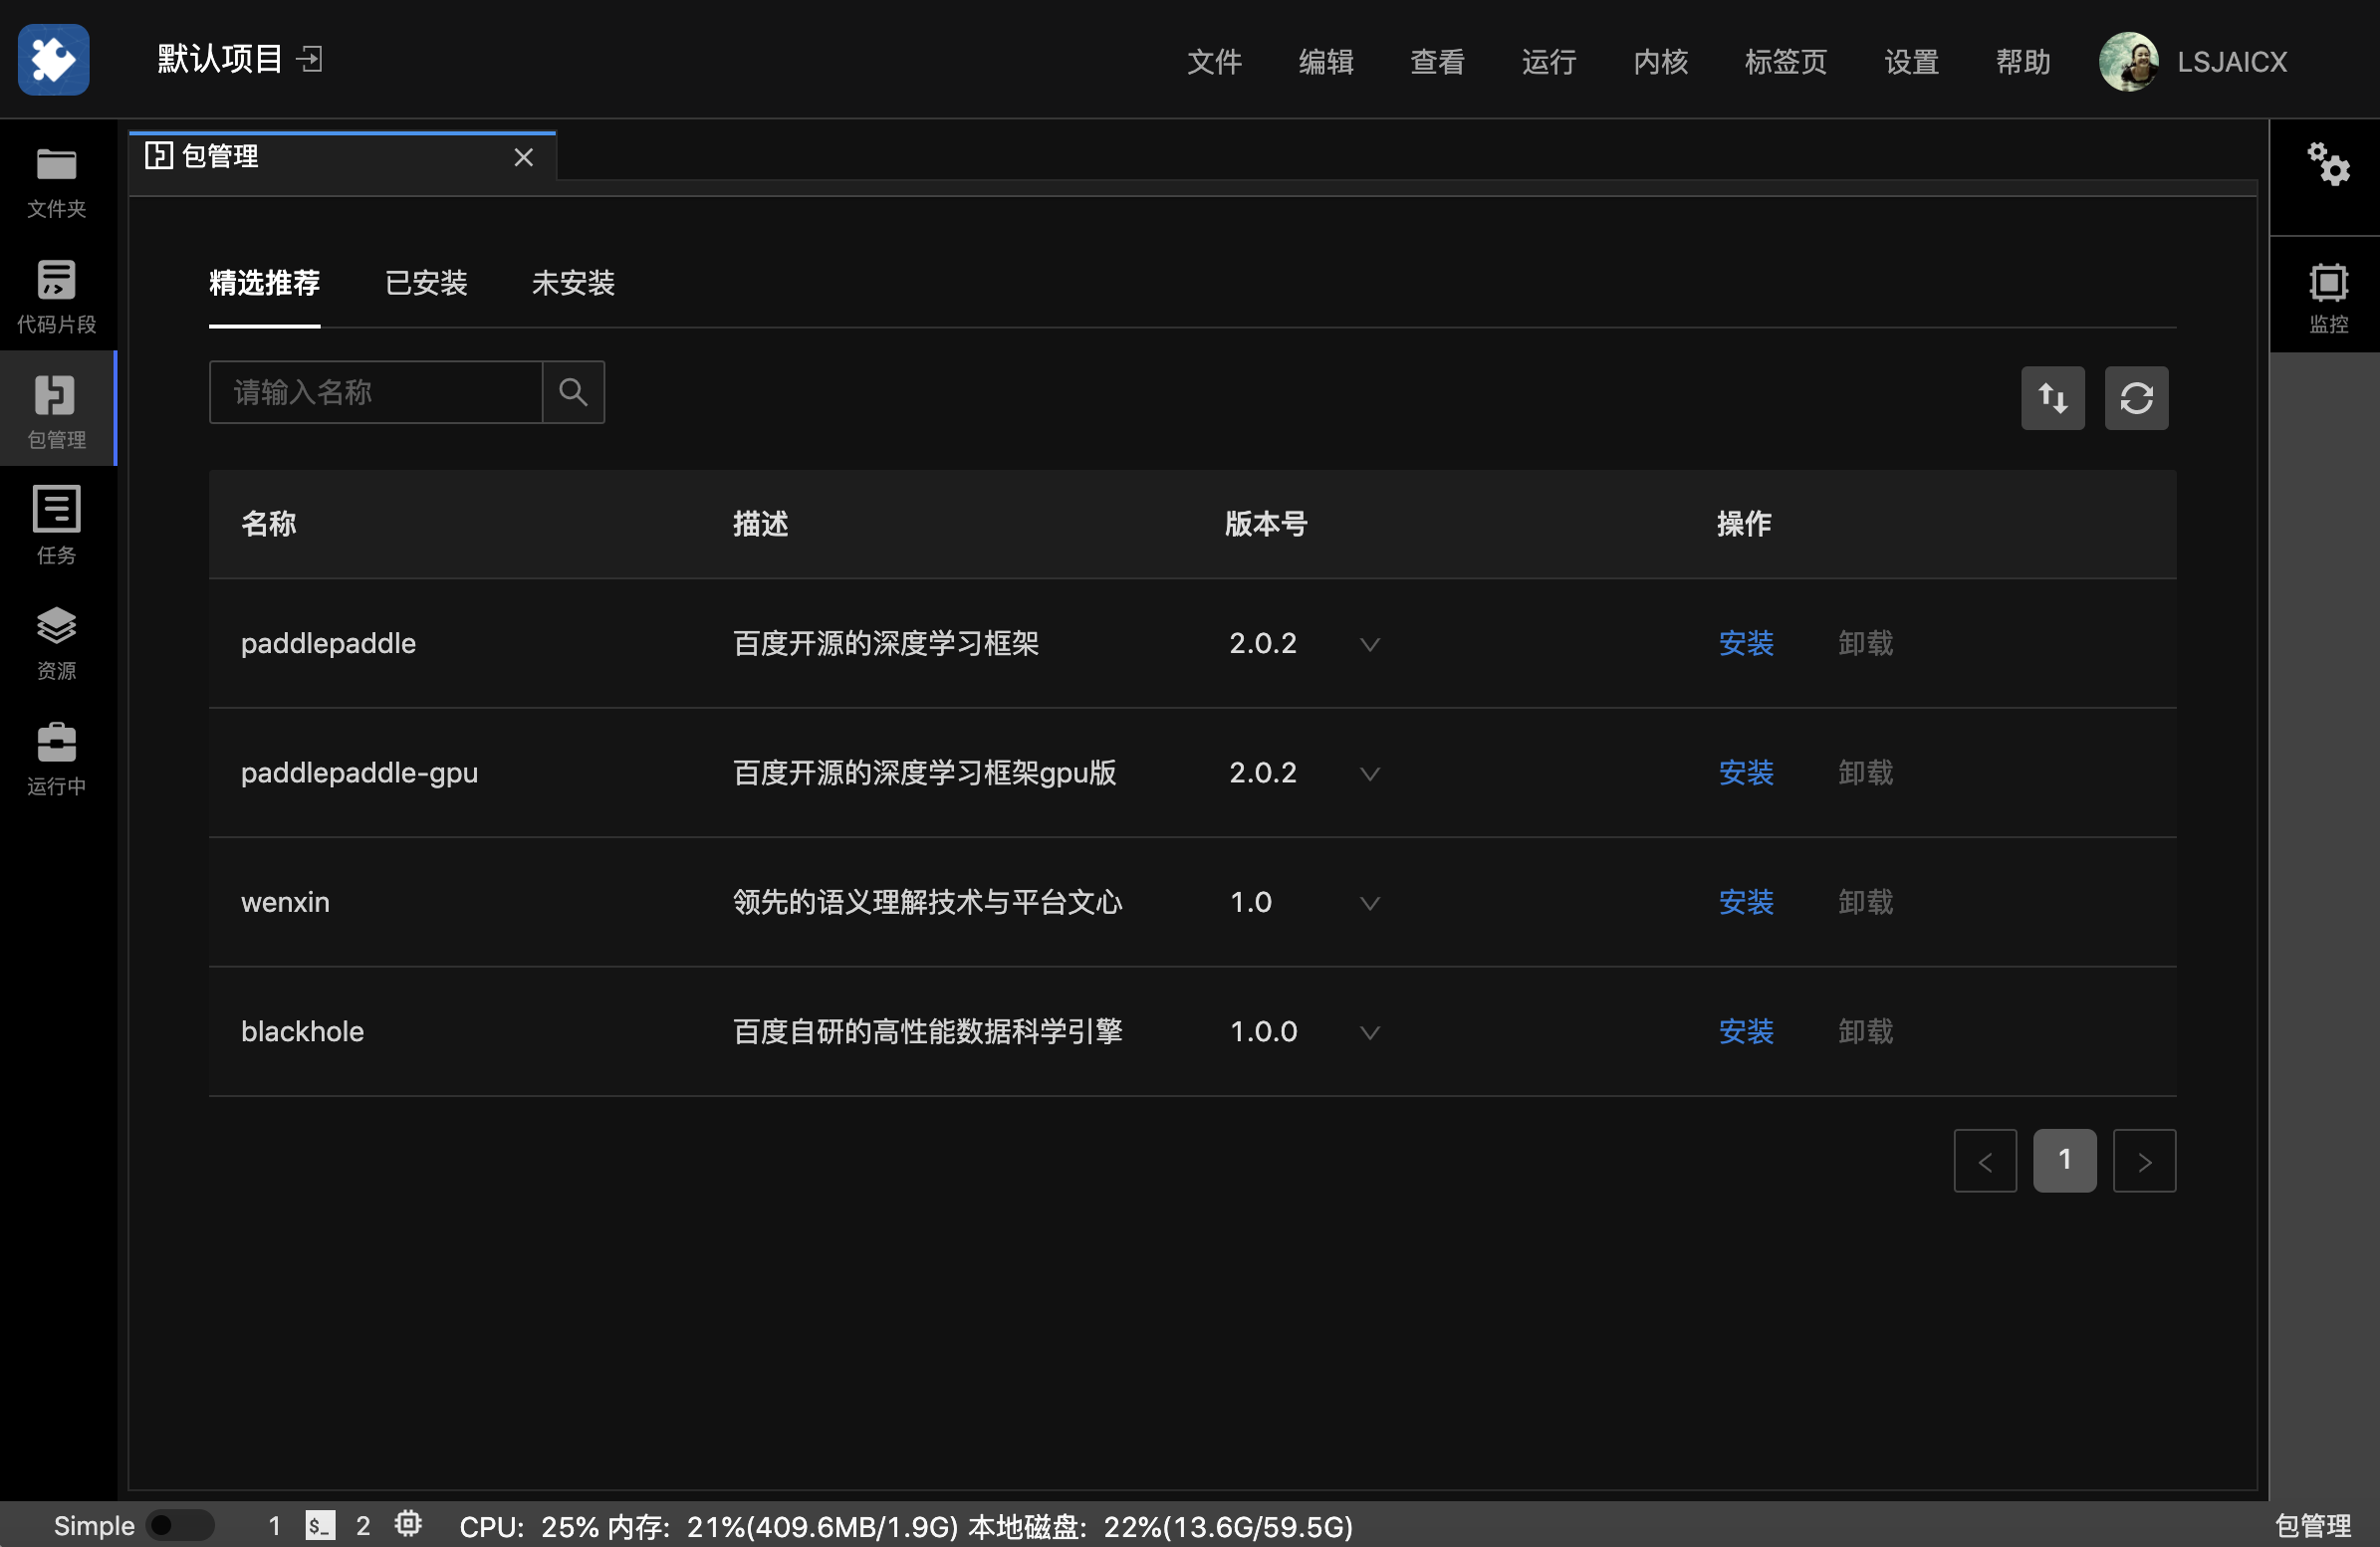
Task: Click the sort arrows button
Action: [2053, 398]
